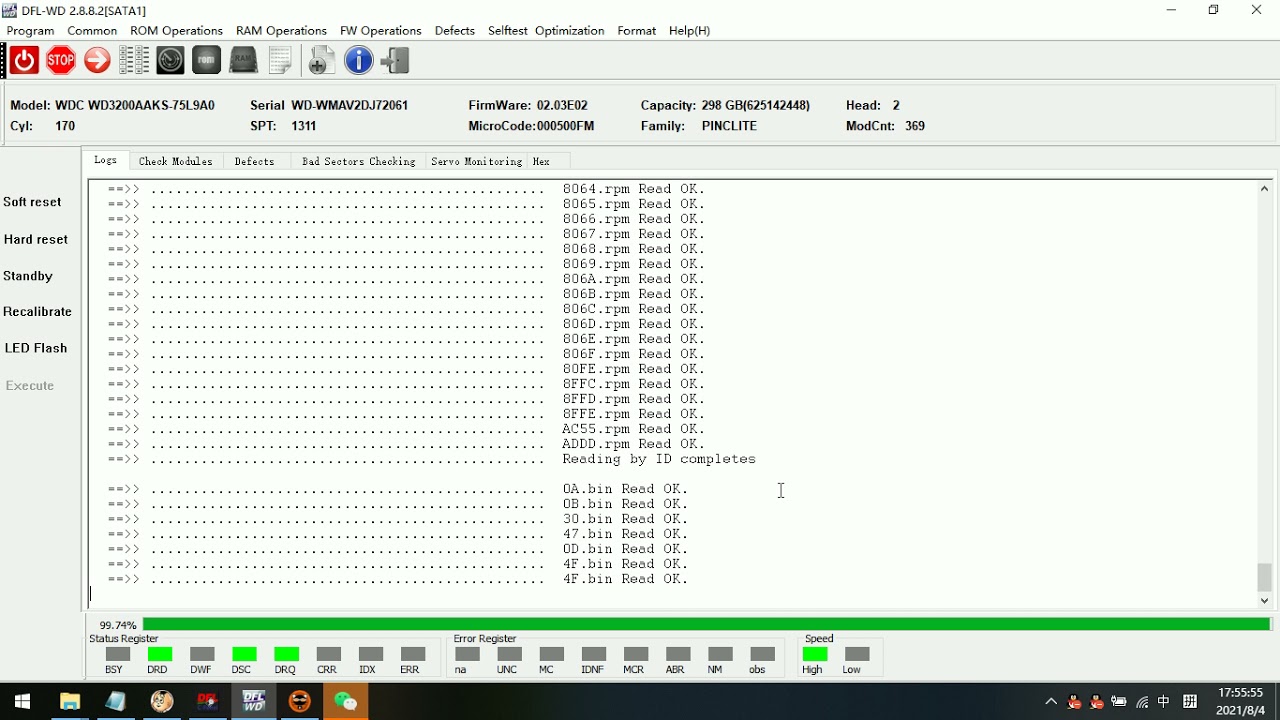The height and width of the screenshot is (720, 1280).
Task: Switch to the Defects tab
Action: [x=254, y=161]
